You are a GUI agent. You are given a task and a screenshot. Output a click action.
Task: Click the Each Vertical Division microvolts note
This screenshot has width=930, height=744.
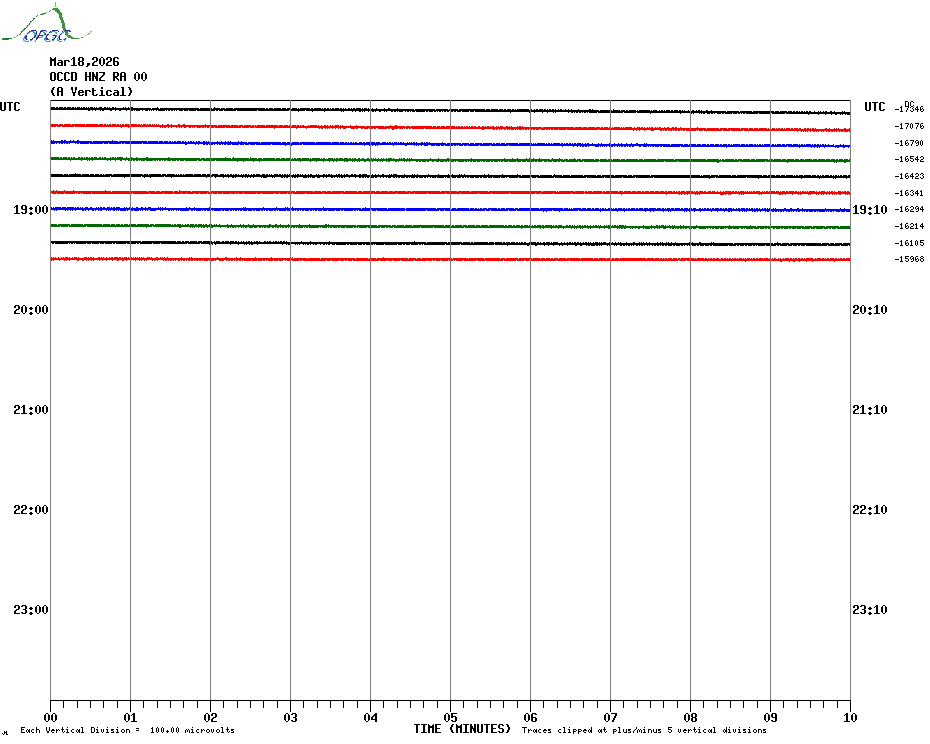[x=128, y=730]
